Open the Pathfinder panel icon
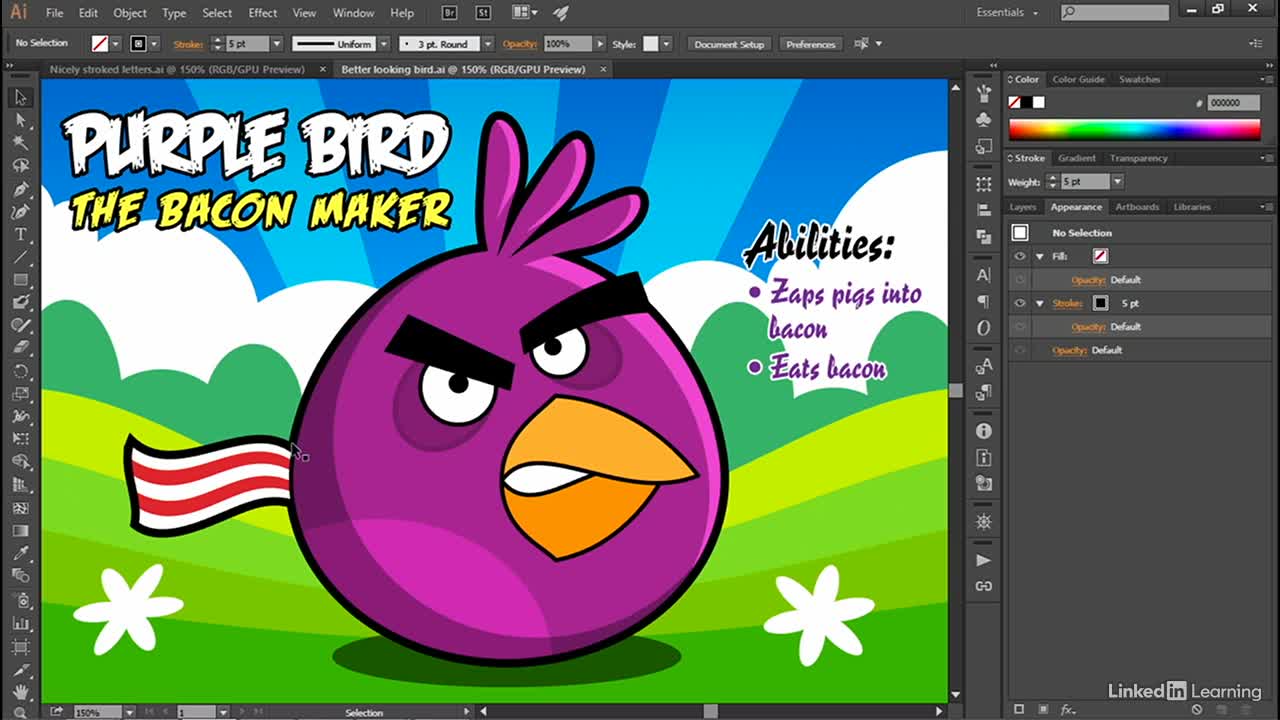The width and height of the screenshot is (1280, 720). [x=984, y=236]
